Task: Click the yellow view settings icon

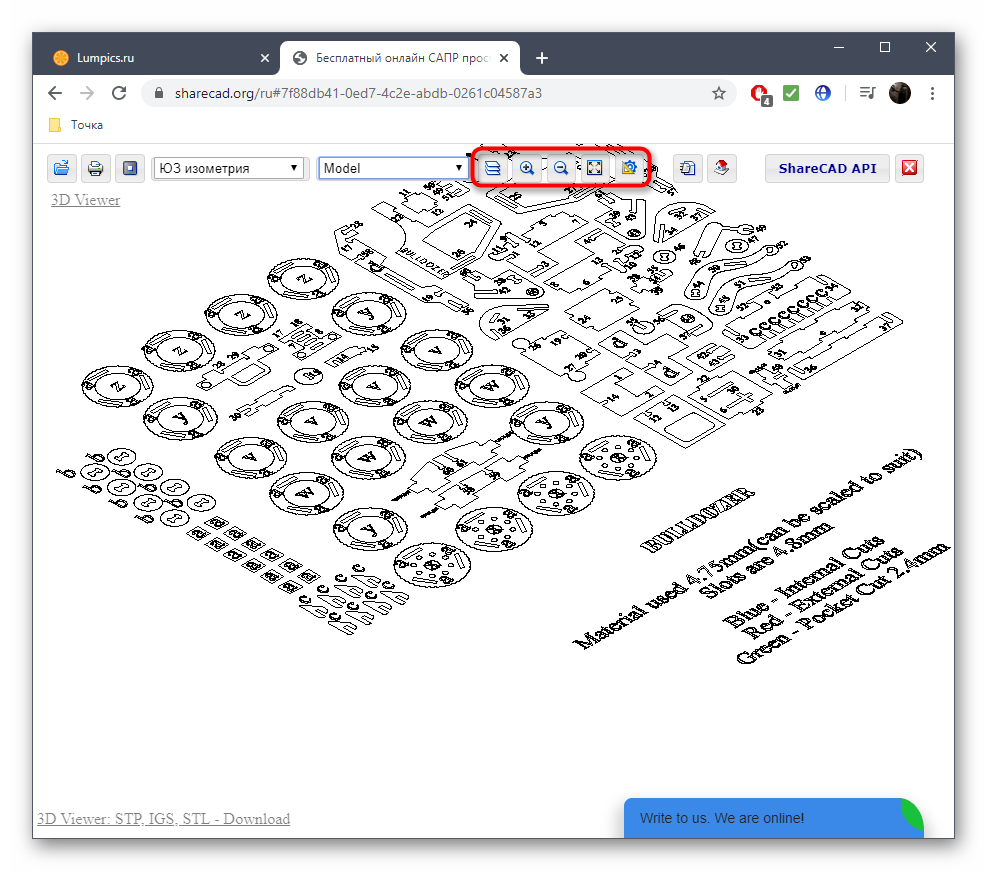Action: click(x=629, y=168)
